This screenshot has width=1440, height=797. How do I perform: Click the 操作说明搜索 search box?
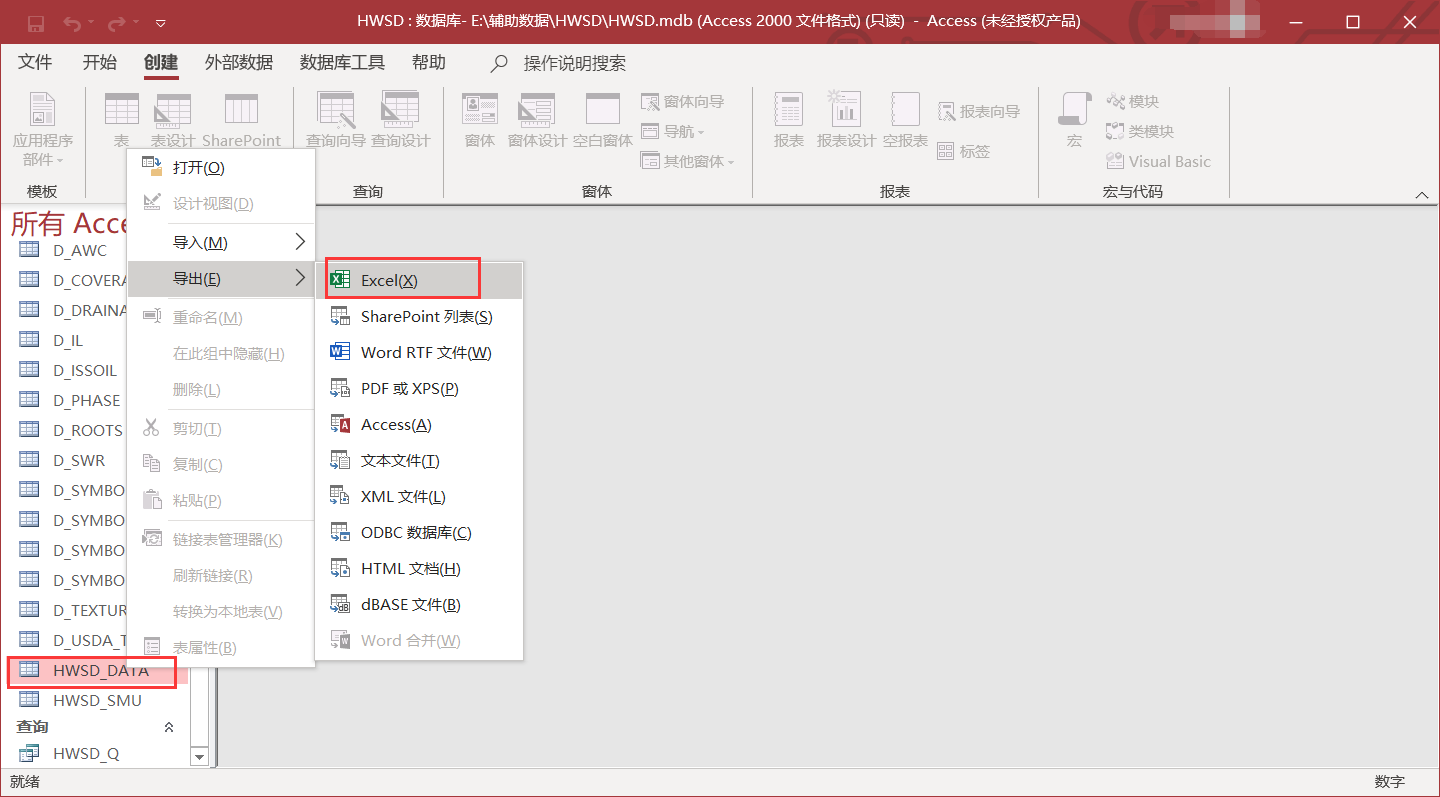click(575, 63)
